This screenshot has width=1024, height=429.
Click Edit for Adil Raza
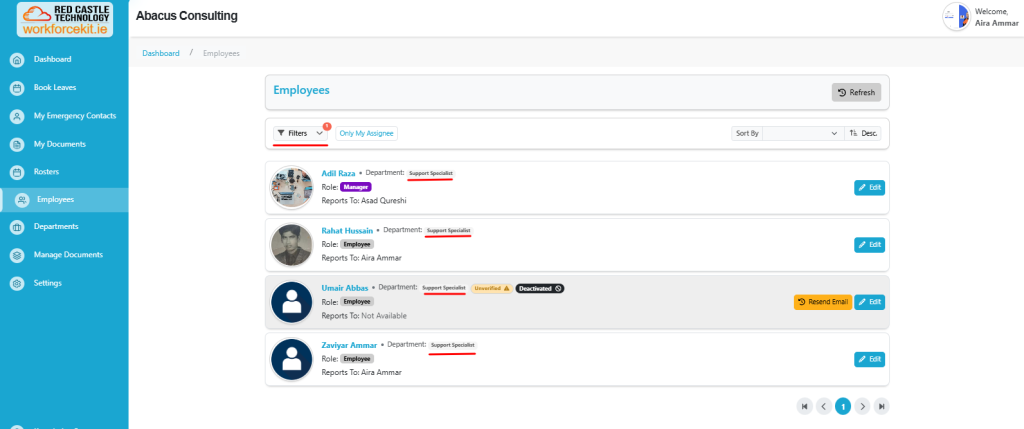point(869,187)
